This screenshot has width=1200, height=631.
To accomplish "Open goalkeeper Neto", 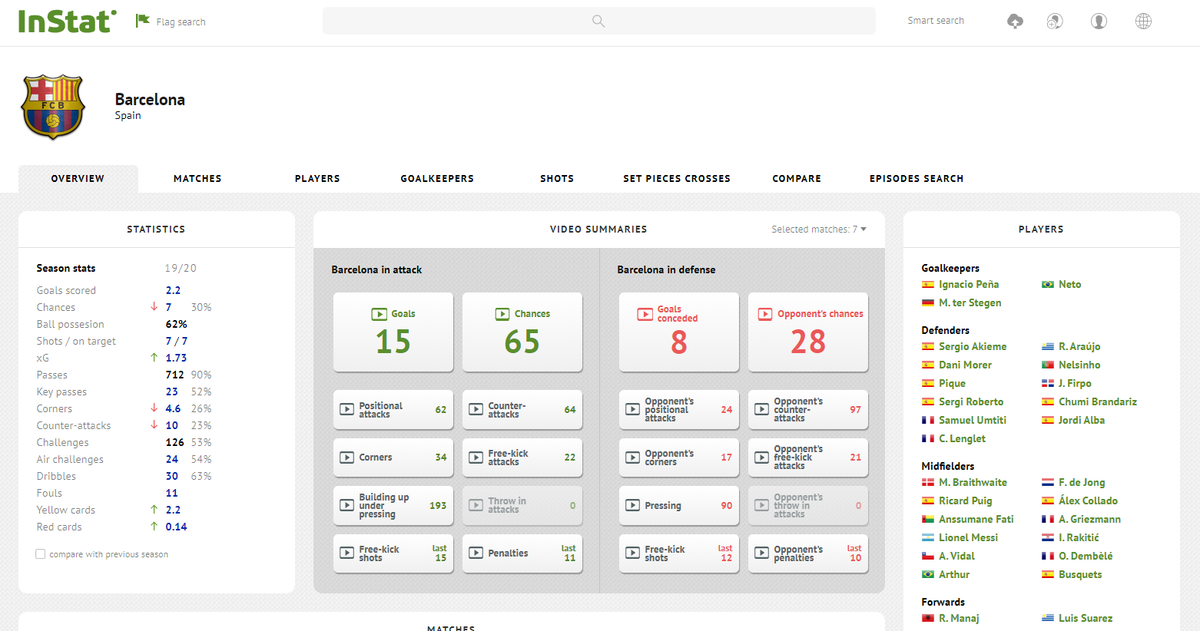I will (x=1070, y=285).
